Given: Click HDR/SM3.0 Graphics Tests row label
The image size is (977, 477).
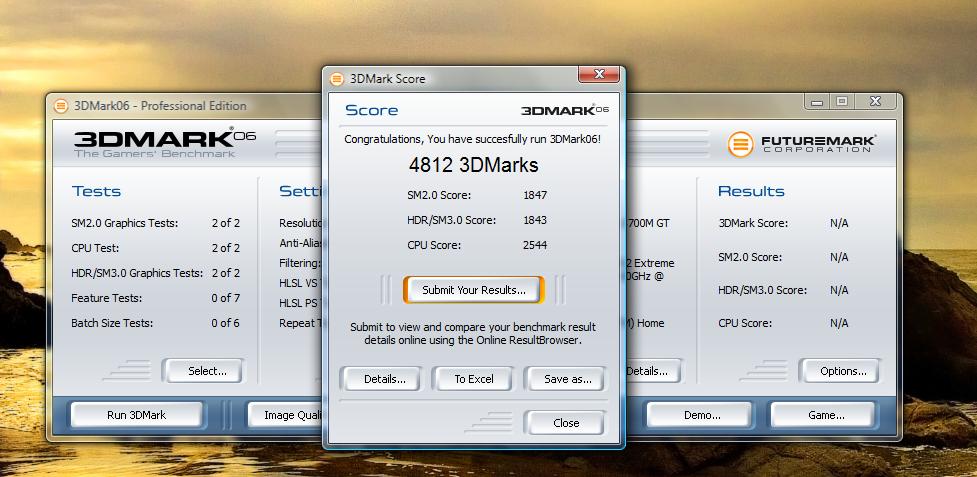Looking at the screenshot, I should (x=137, y=273).
